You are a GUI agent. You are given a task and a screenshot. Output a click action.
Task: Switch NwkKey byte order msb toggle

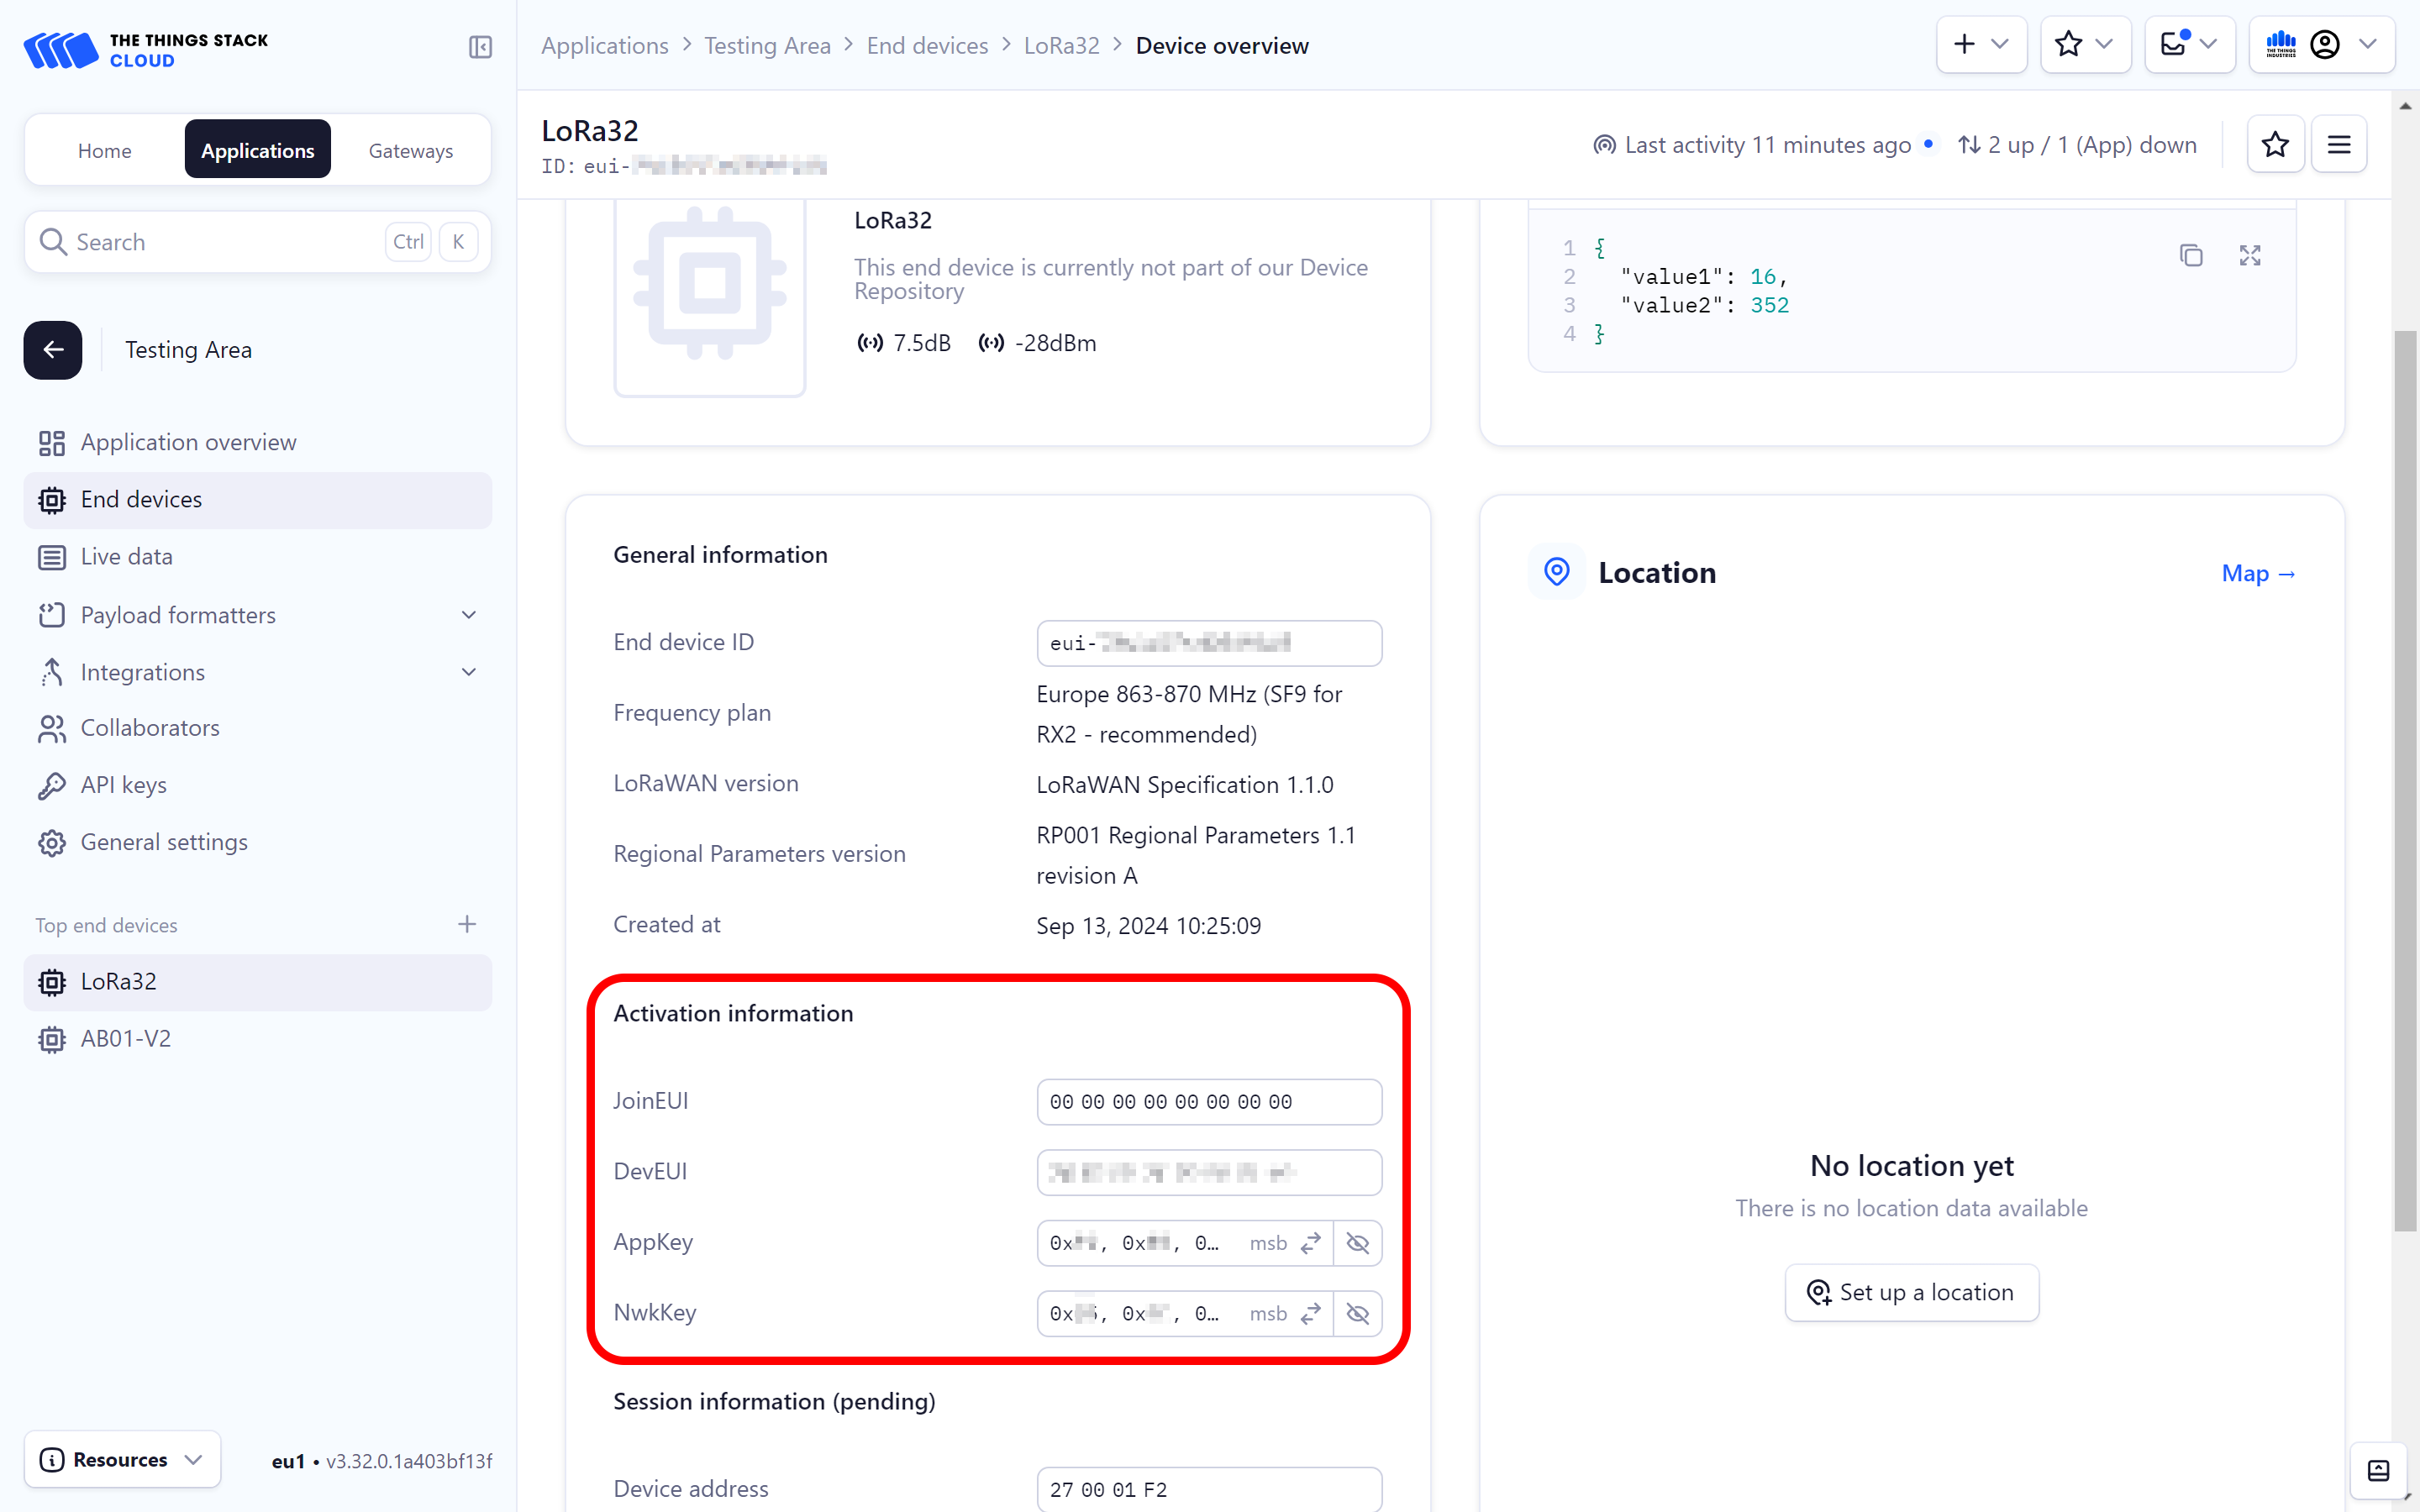point(1310,1314)
